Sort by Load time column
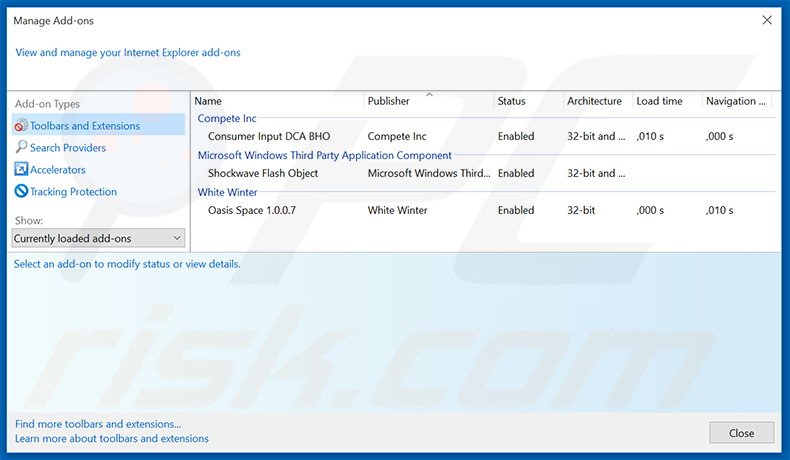790x460 pixels. 659,101
